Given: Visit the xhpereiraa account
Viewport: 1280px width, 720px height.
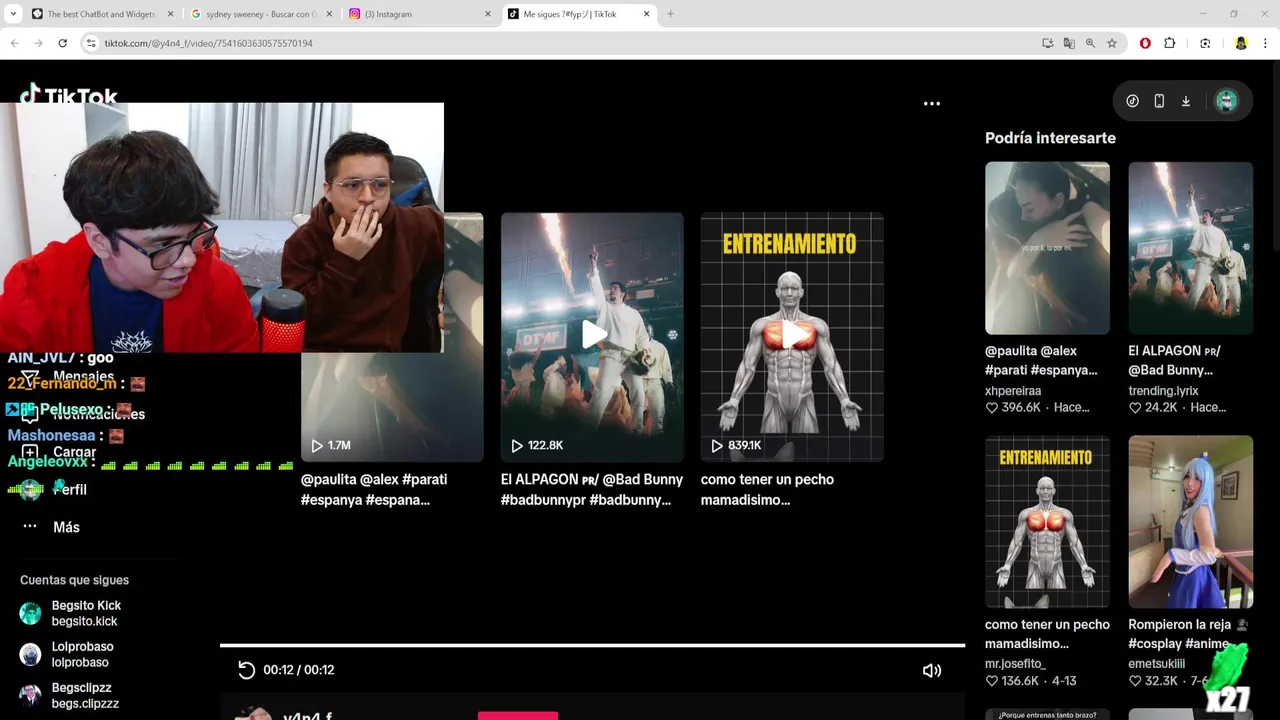Looking at the screenshot, I should pyautogui.click(x=1013, y=391).
